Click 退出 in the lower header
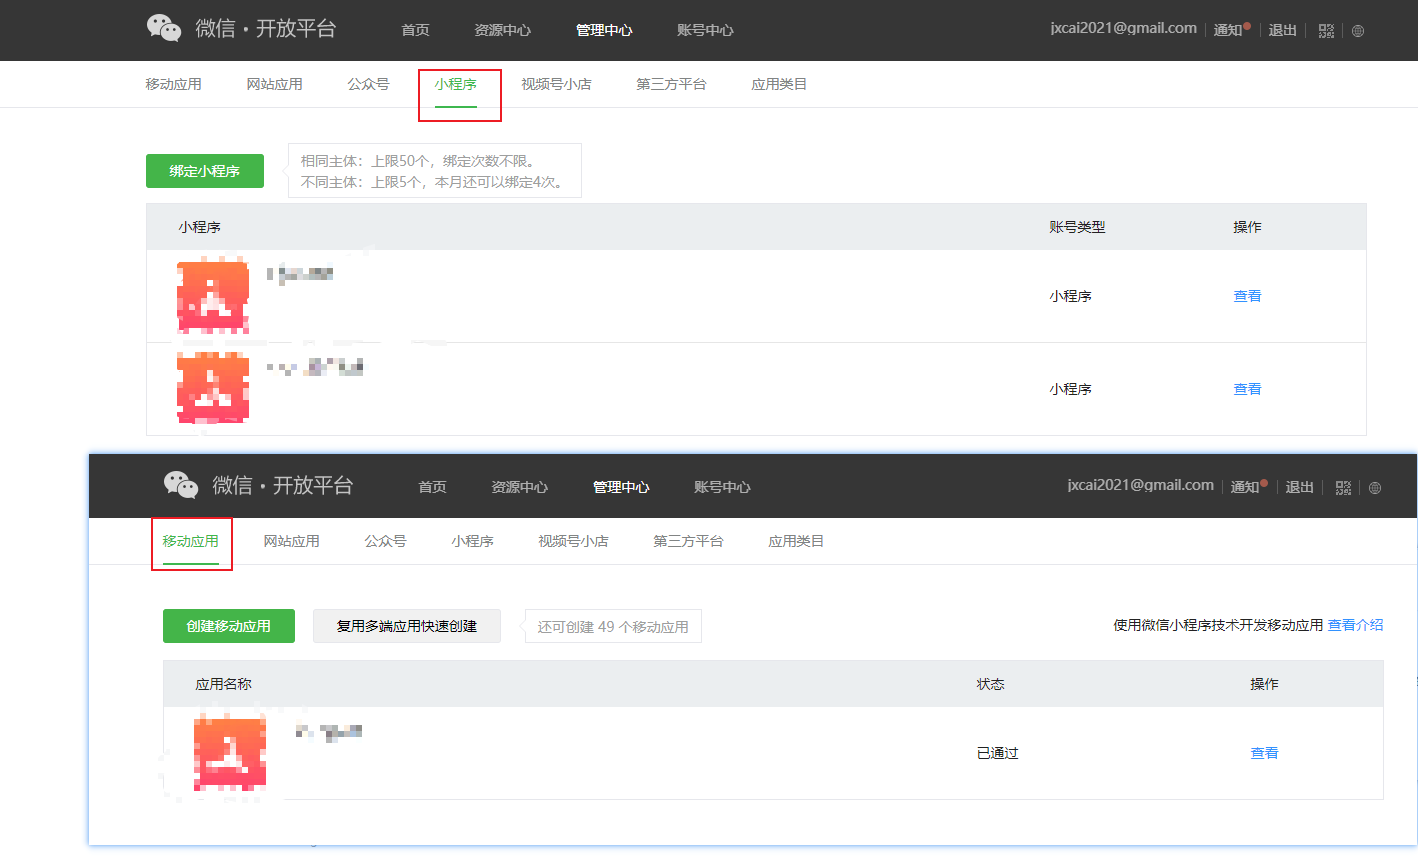This screenshot has height=862, width=1418. point(1299,487)
